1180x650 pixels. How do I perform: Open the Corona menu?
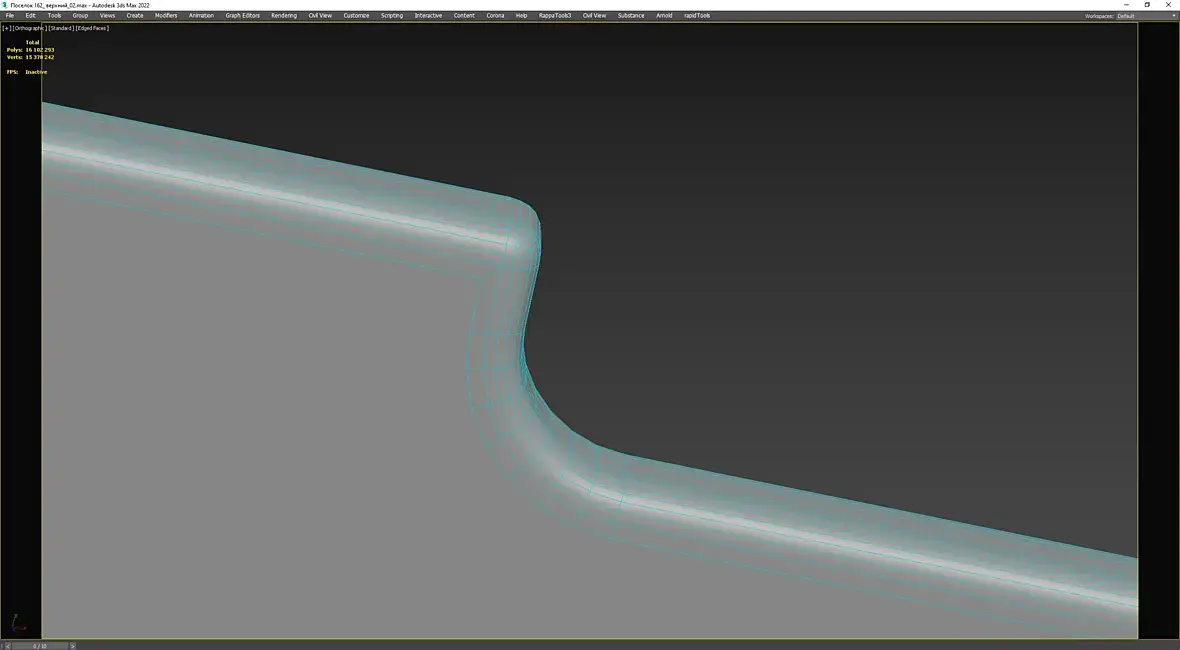(495, 15)
